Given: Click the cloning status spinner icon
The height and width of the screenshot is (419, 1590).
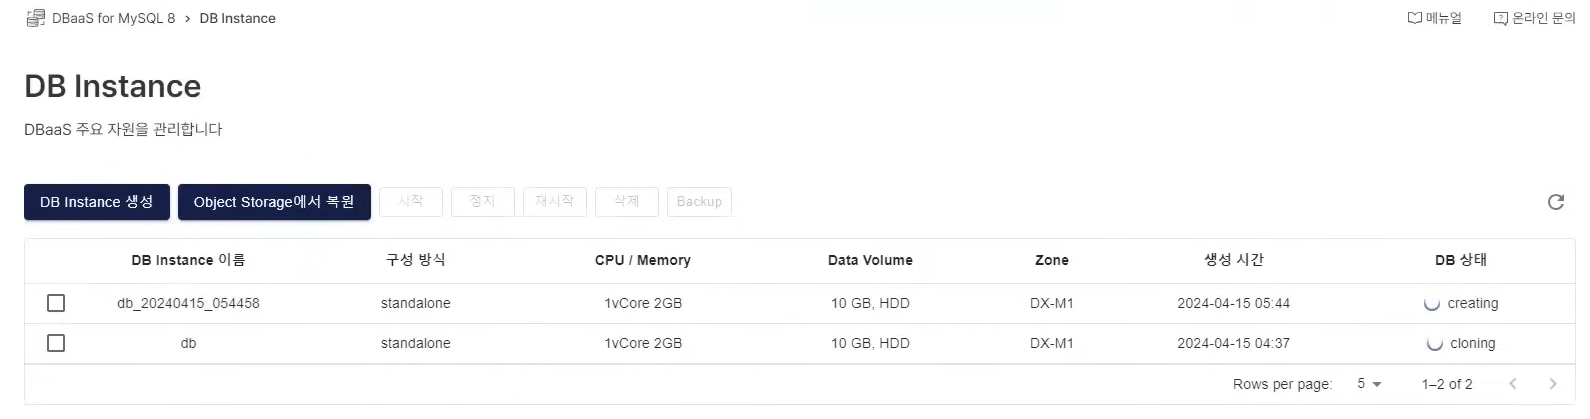Looking at the screenshot, I should 1435,344.
